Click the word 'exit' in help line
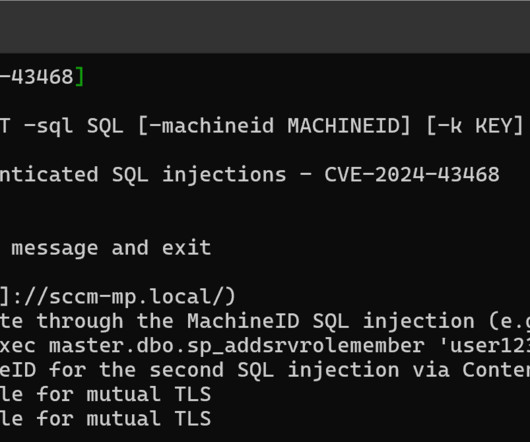Viewport: 530px width, 442px height. (187, 248)
